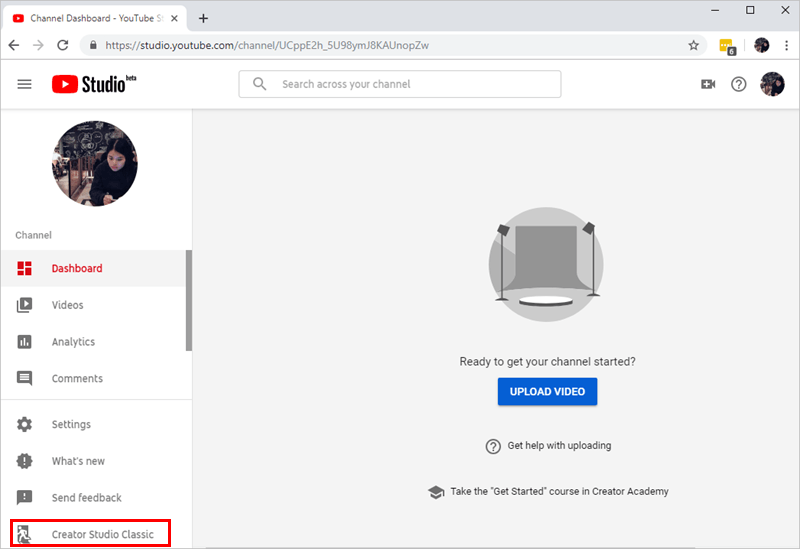Click the search magnifier icon

click(x=260, y=84)
